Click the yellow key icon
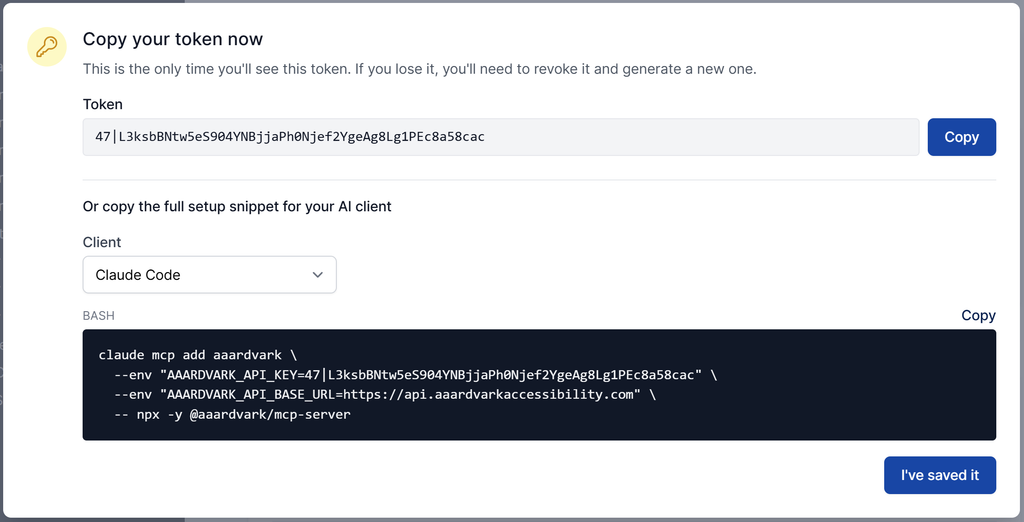Screen dimensions: 1024x522 click(x=46, y=46)
